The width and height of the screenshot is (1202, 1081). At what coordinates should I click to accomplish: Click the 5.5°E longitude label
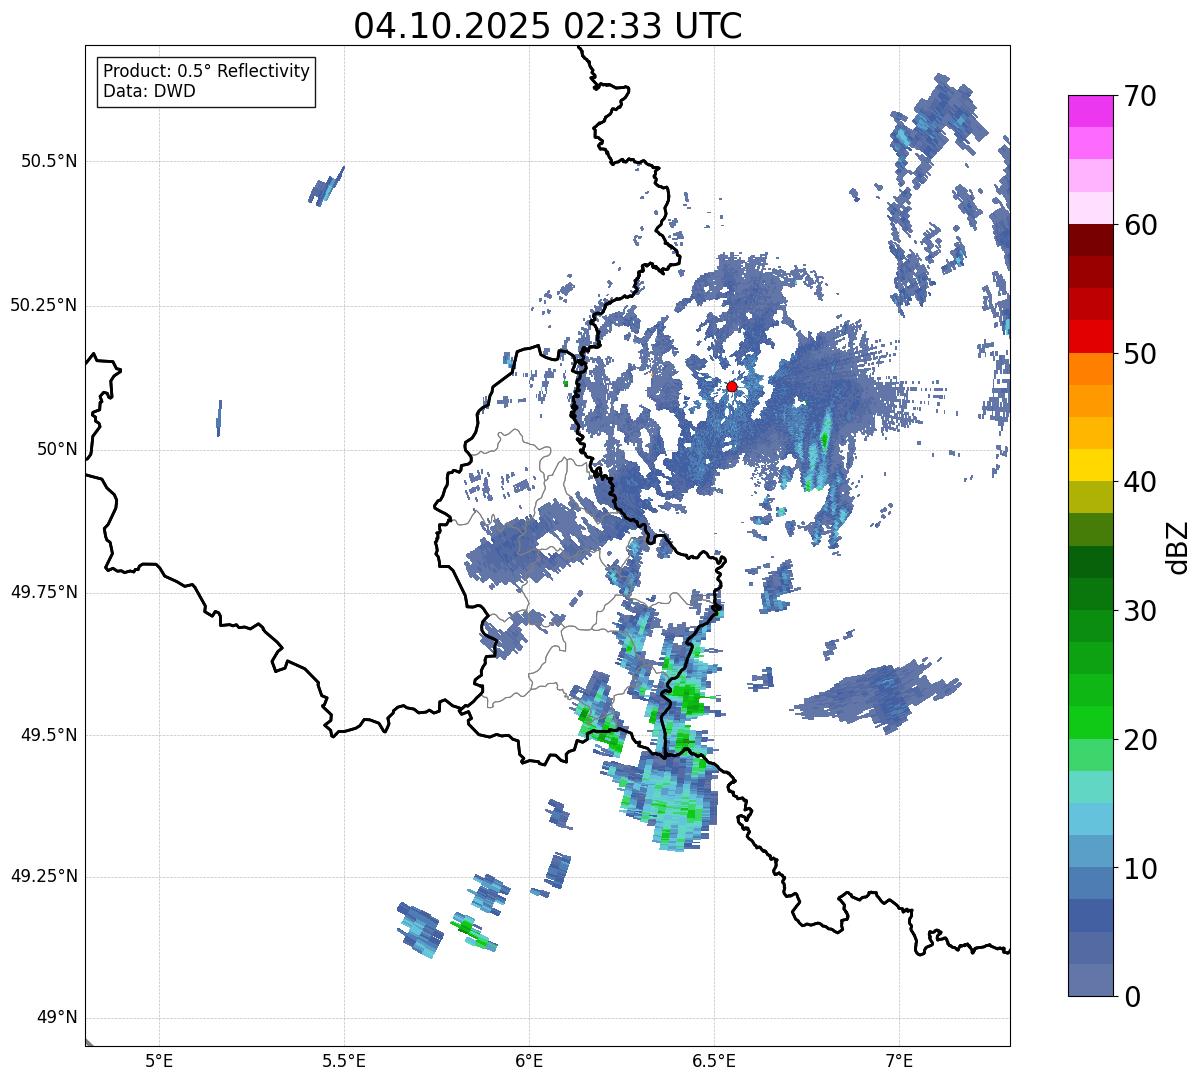344,1060
